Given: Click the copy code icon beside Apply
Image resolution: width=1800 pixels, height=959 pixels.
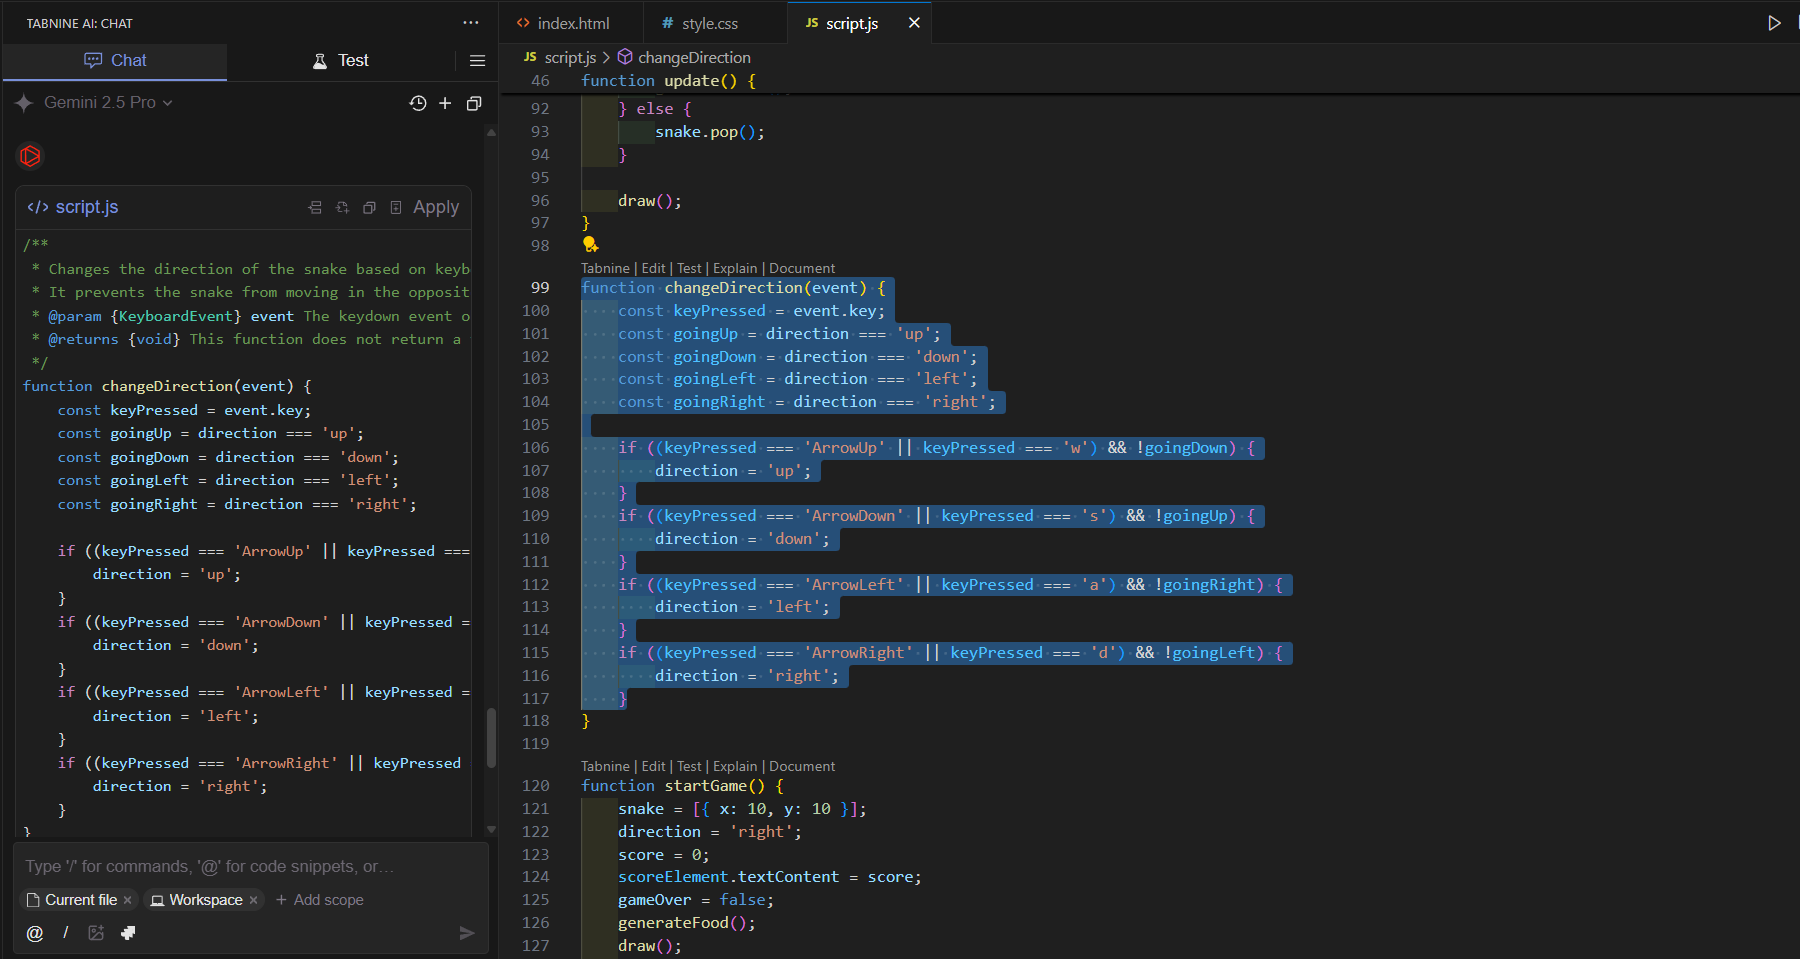Looking at the screenshot, I should (369, 208).
